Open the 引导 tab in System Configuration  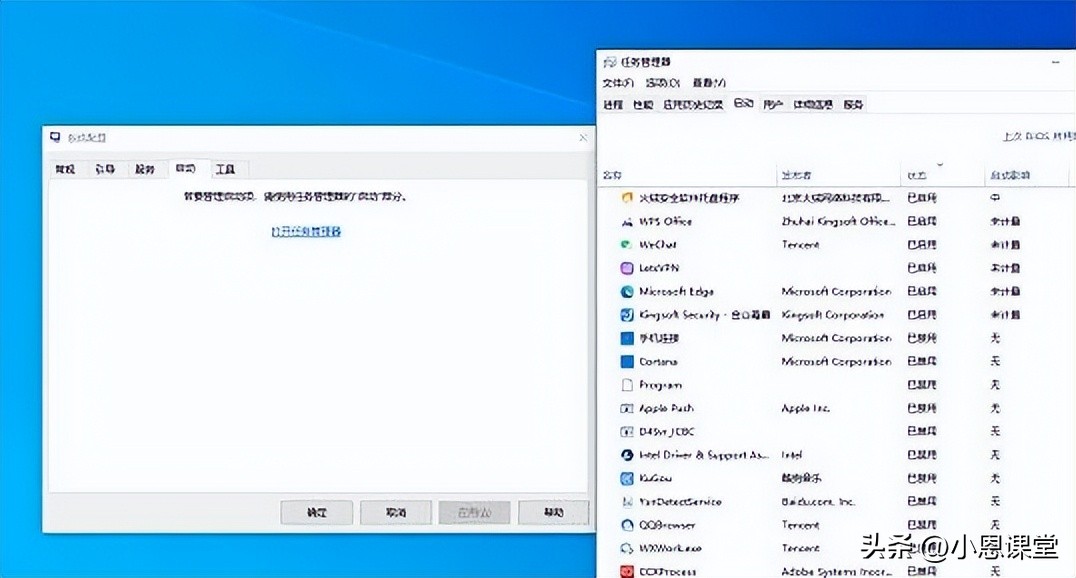click(105, 169)
